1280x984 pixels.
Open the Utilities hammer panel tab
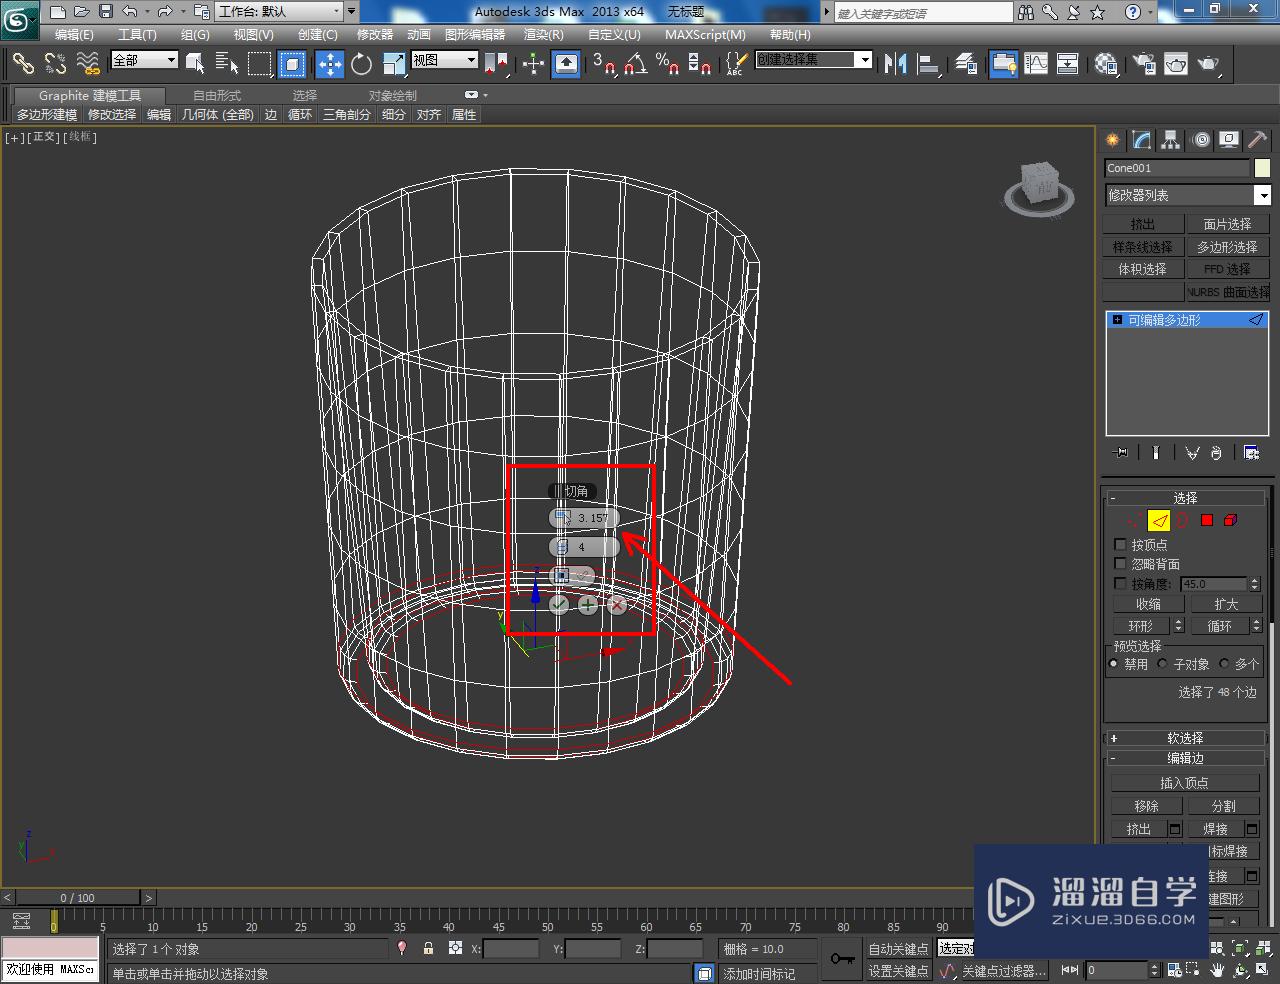pyautogui.click(x=1257, y=140)
